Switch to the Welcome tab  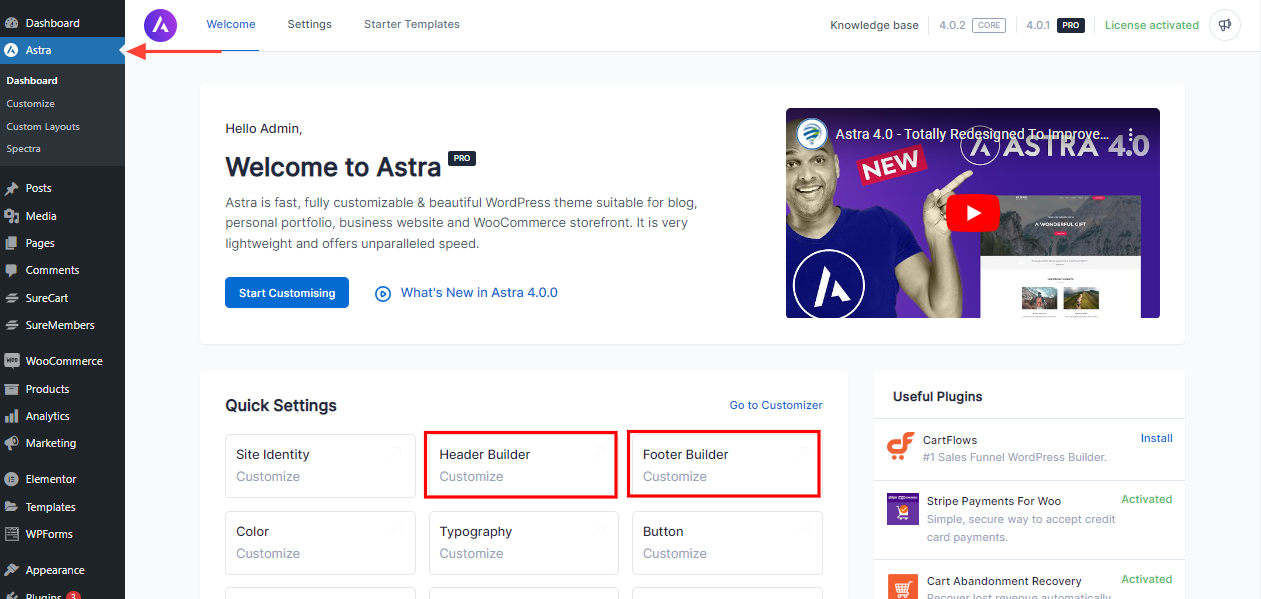click(x=231, y=24)
